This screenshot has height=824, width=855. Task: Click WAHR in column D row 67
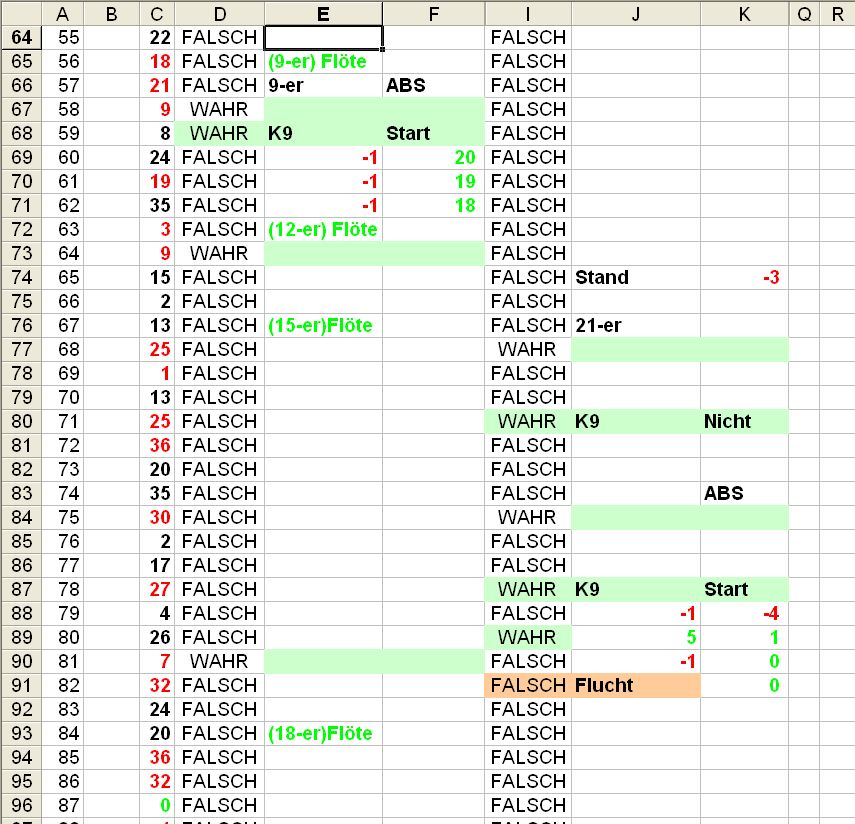pos(219,109)
